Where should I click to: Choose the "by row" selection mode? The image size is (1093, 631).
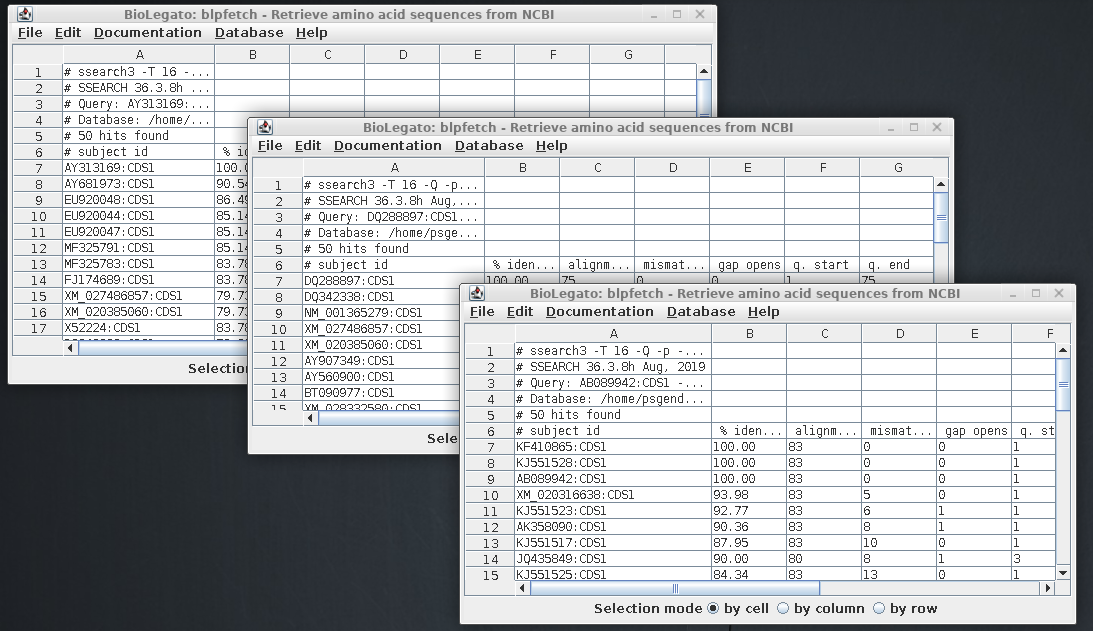[x=879, y=608]
